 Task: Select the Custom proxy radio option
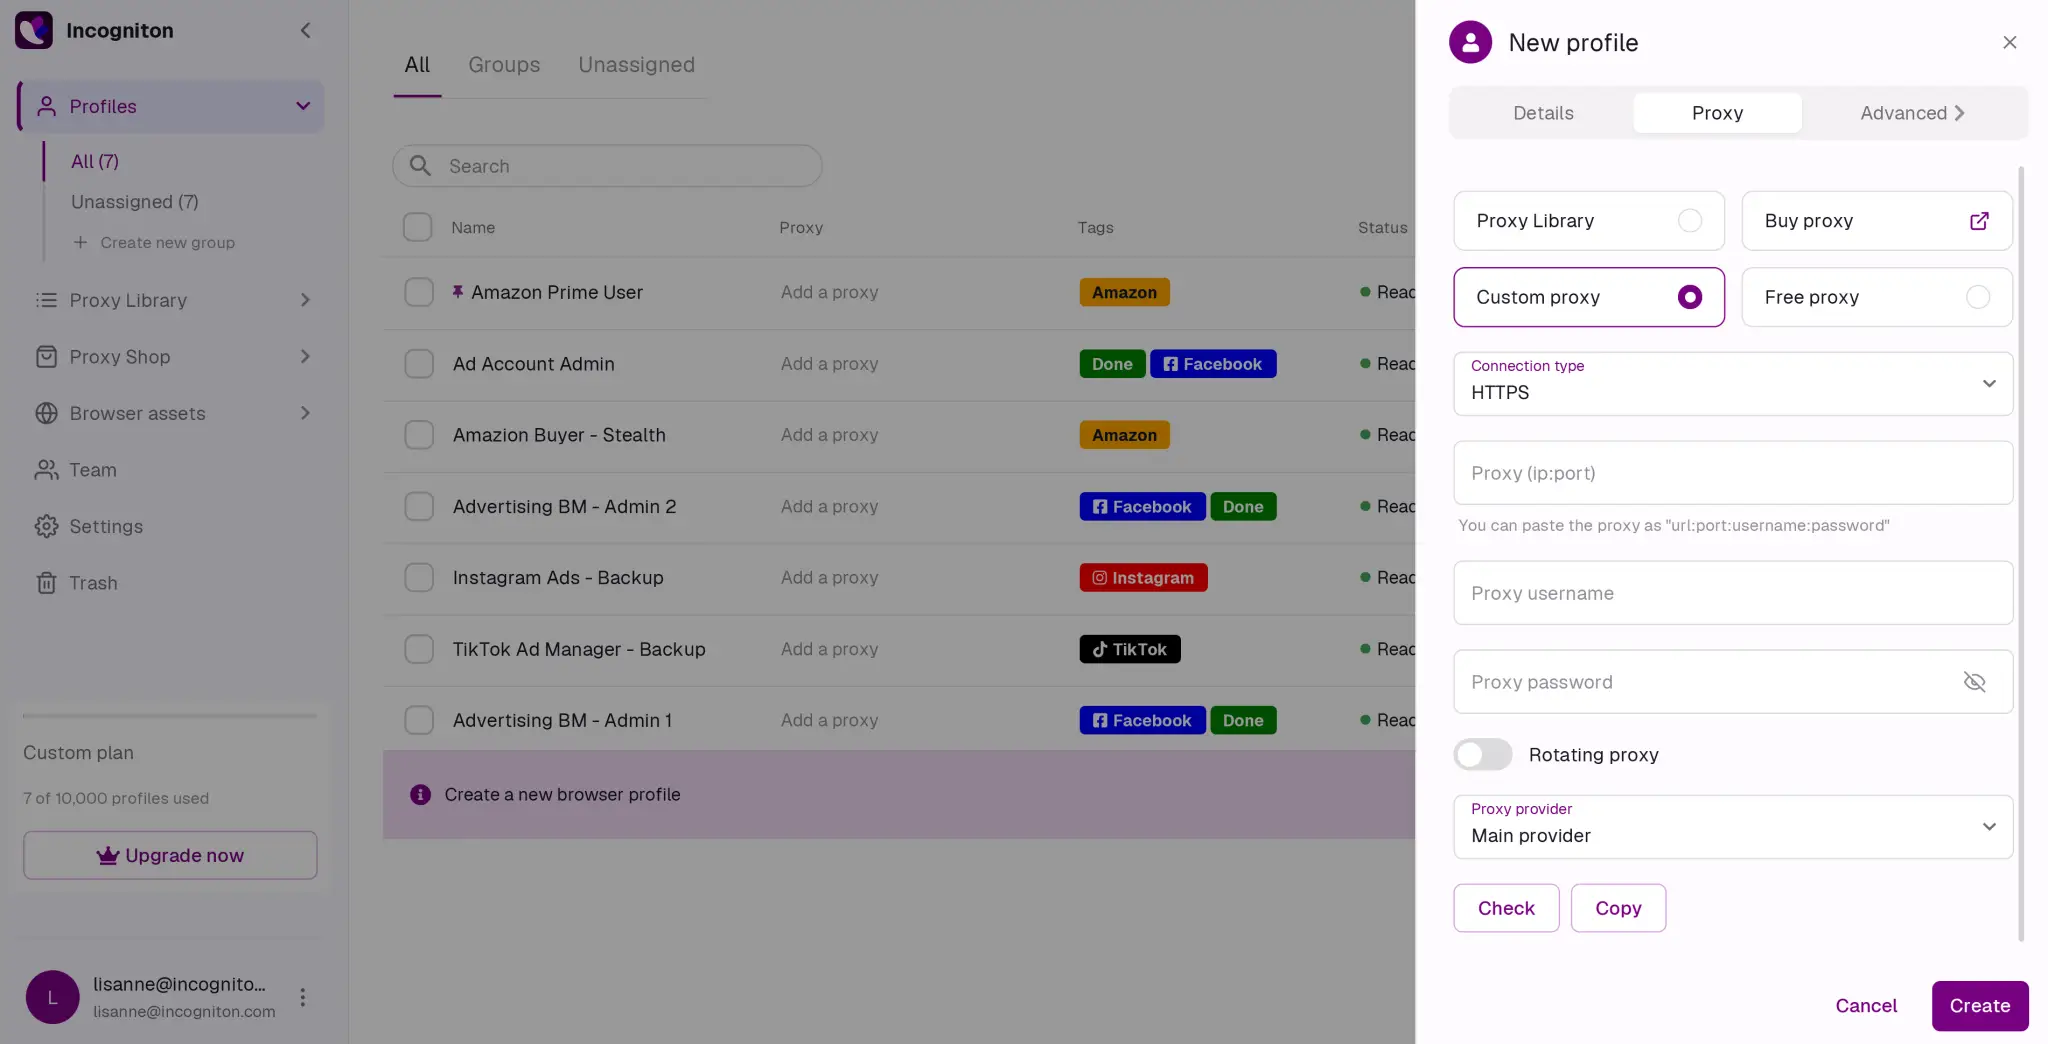[1690, 297]
